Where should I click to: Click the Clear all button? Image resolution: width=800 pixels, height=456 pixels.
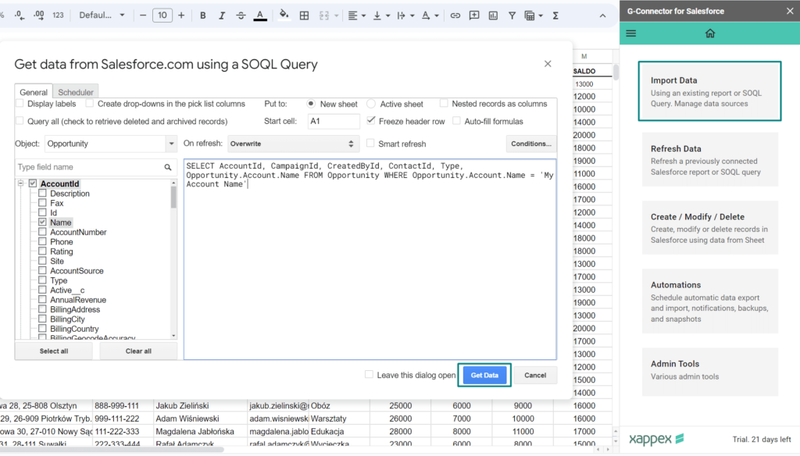tap(138, 351)
